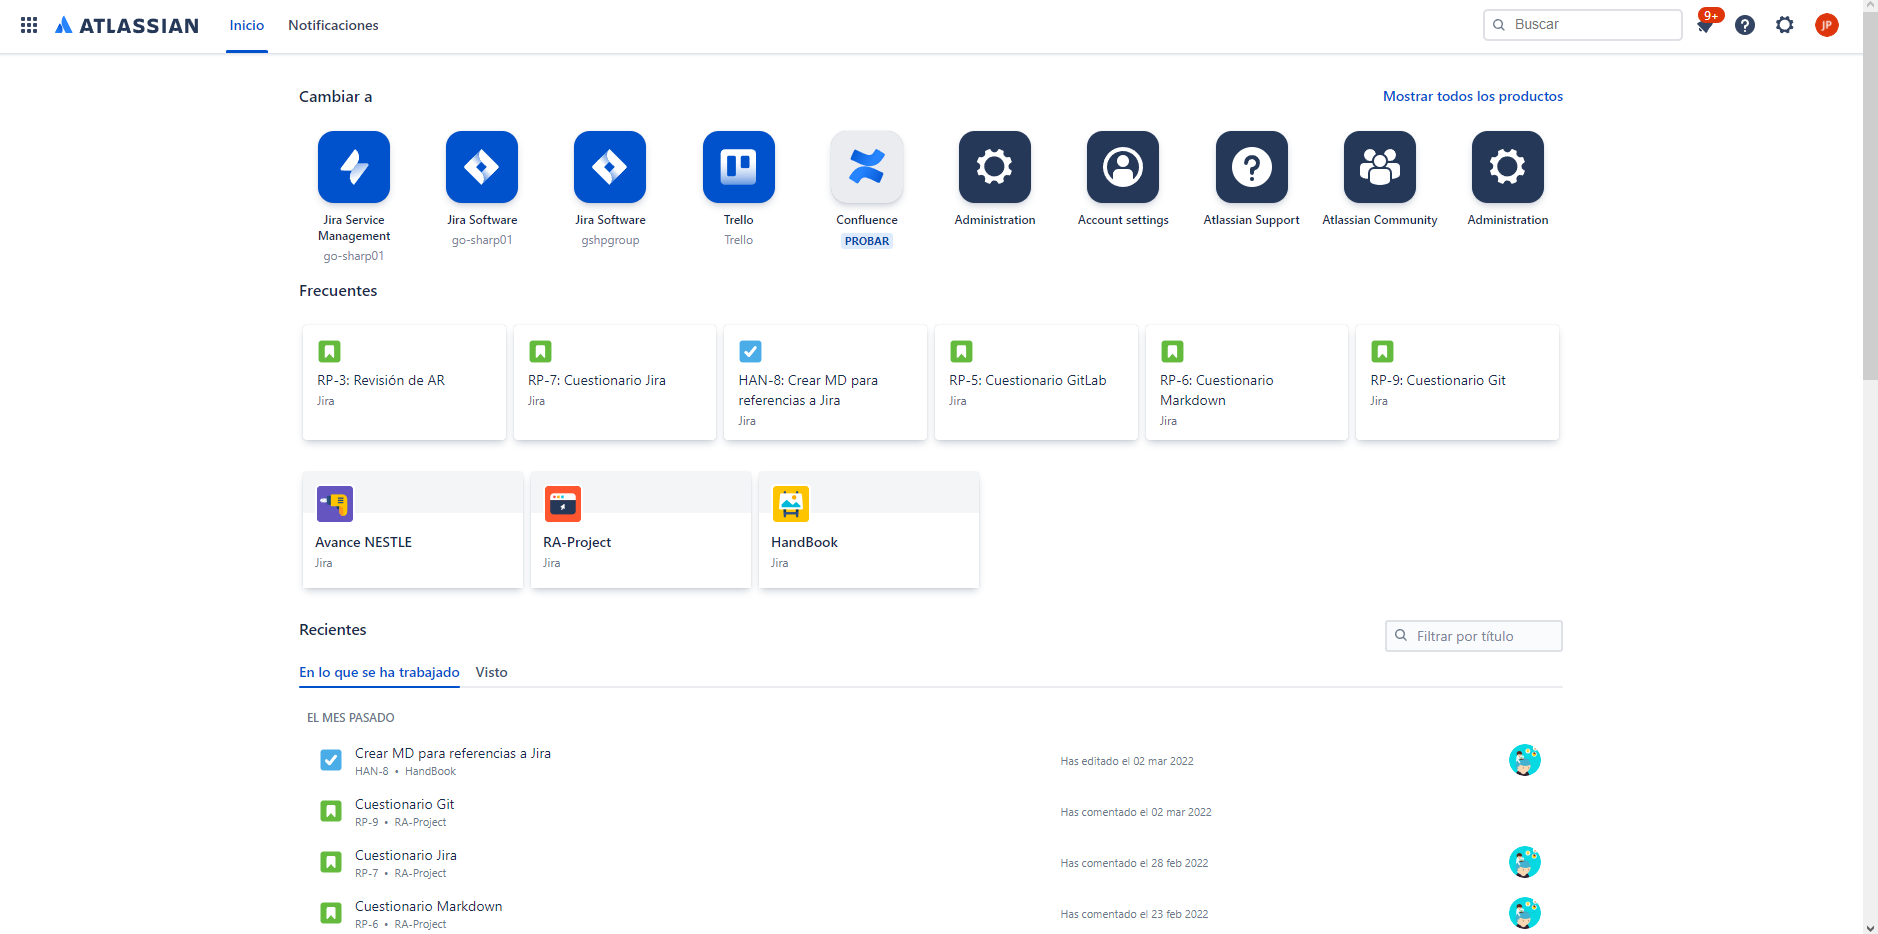The height and width of the screenshot is (934, 1878).
Task: Click story icon beside Cuestionario Markdown recent item
Action: coord(331,913)
